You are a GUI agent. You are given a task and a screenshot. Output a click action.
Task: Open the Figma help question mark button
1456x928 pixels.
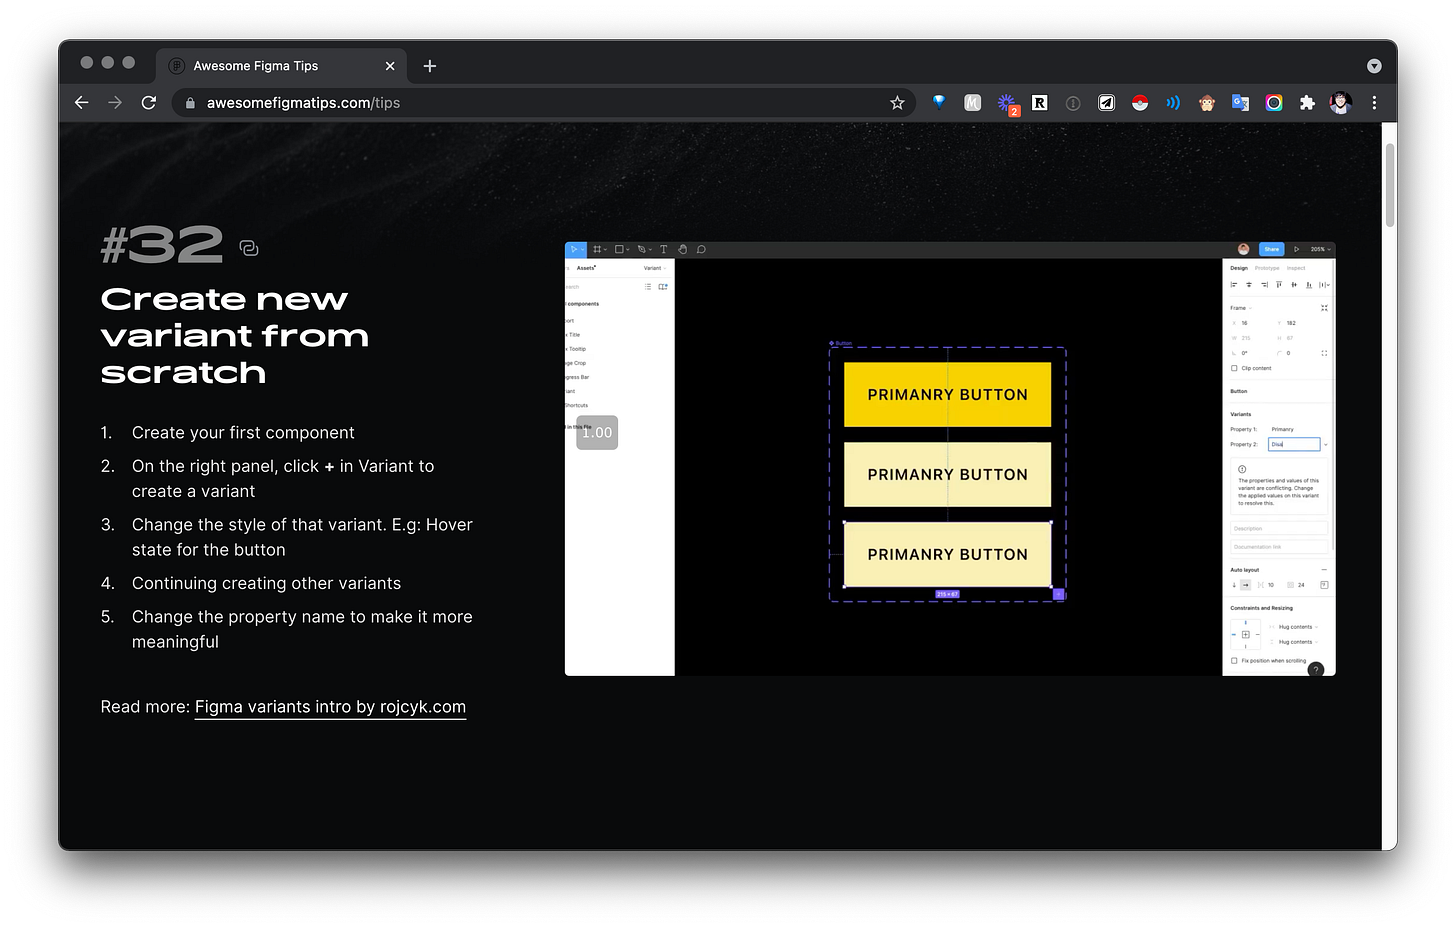[1316, 669]
